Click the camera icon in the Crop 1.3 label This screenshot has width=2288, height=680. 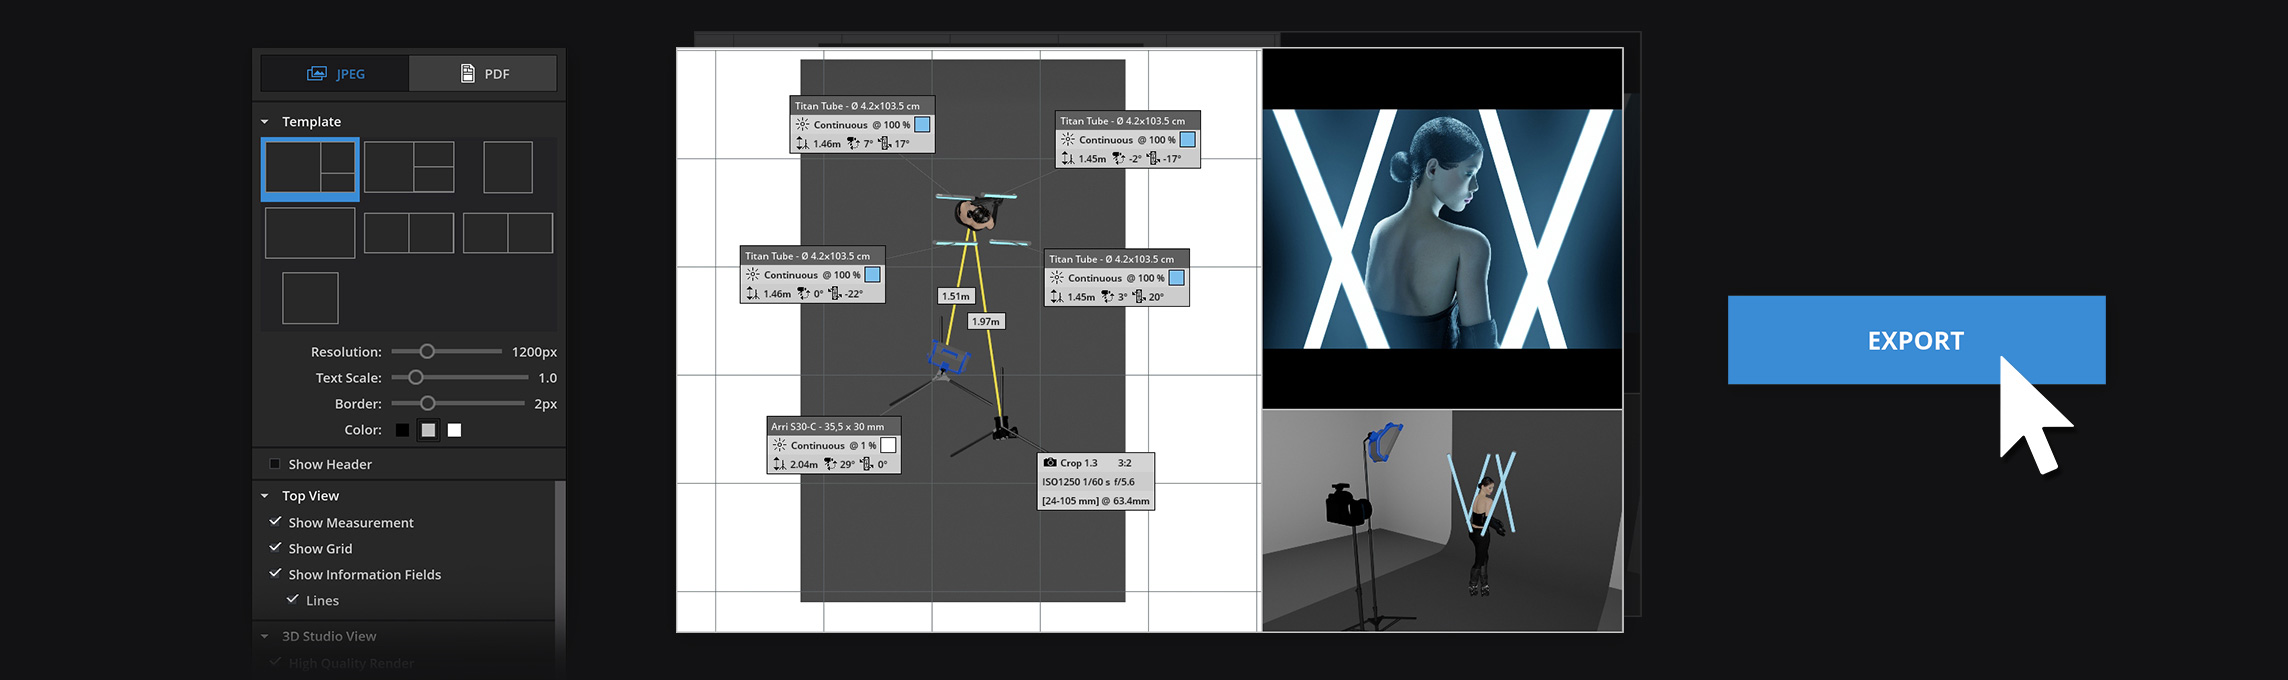pos(1050,463)
